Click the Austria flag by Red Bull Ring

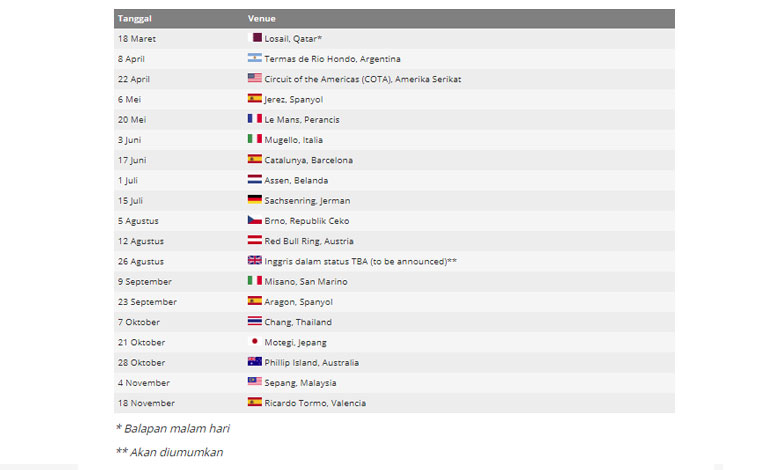click(255, 240)
